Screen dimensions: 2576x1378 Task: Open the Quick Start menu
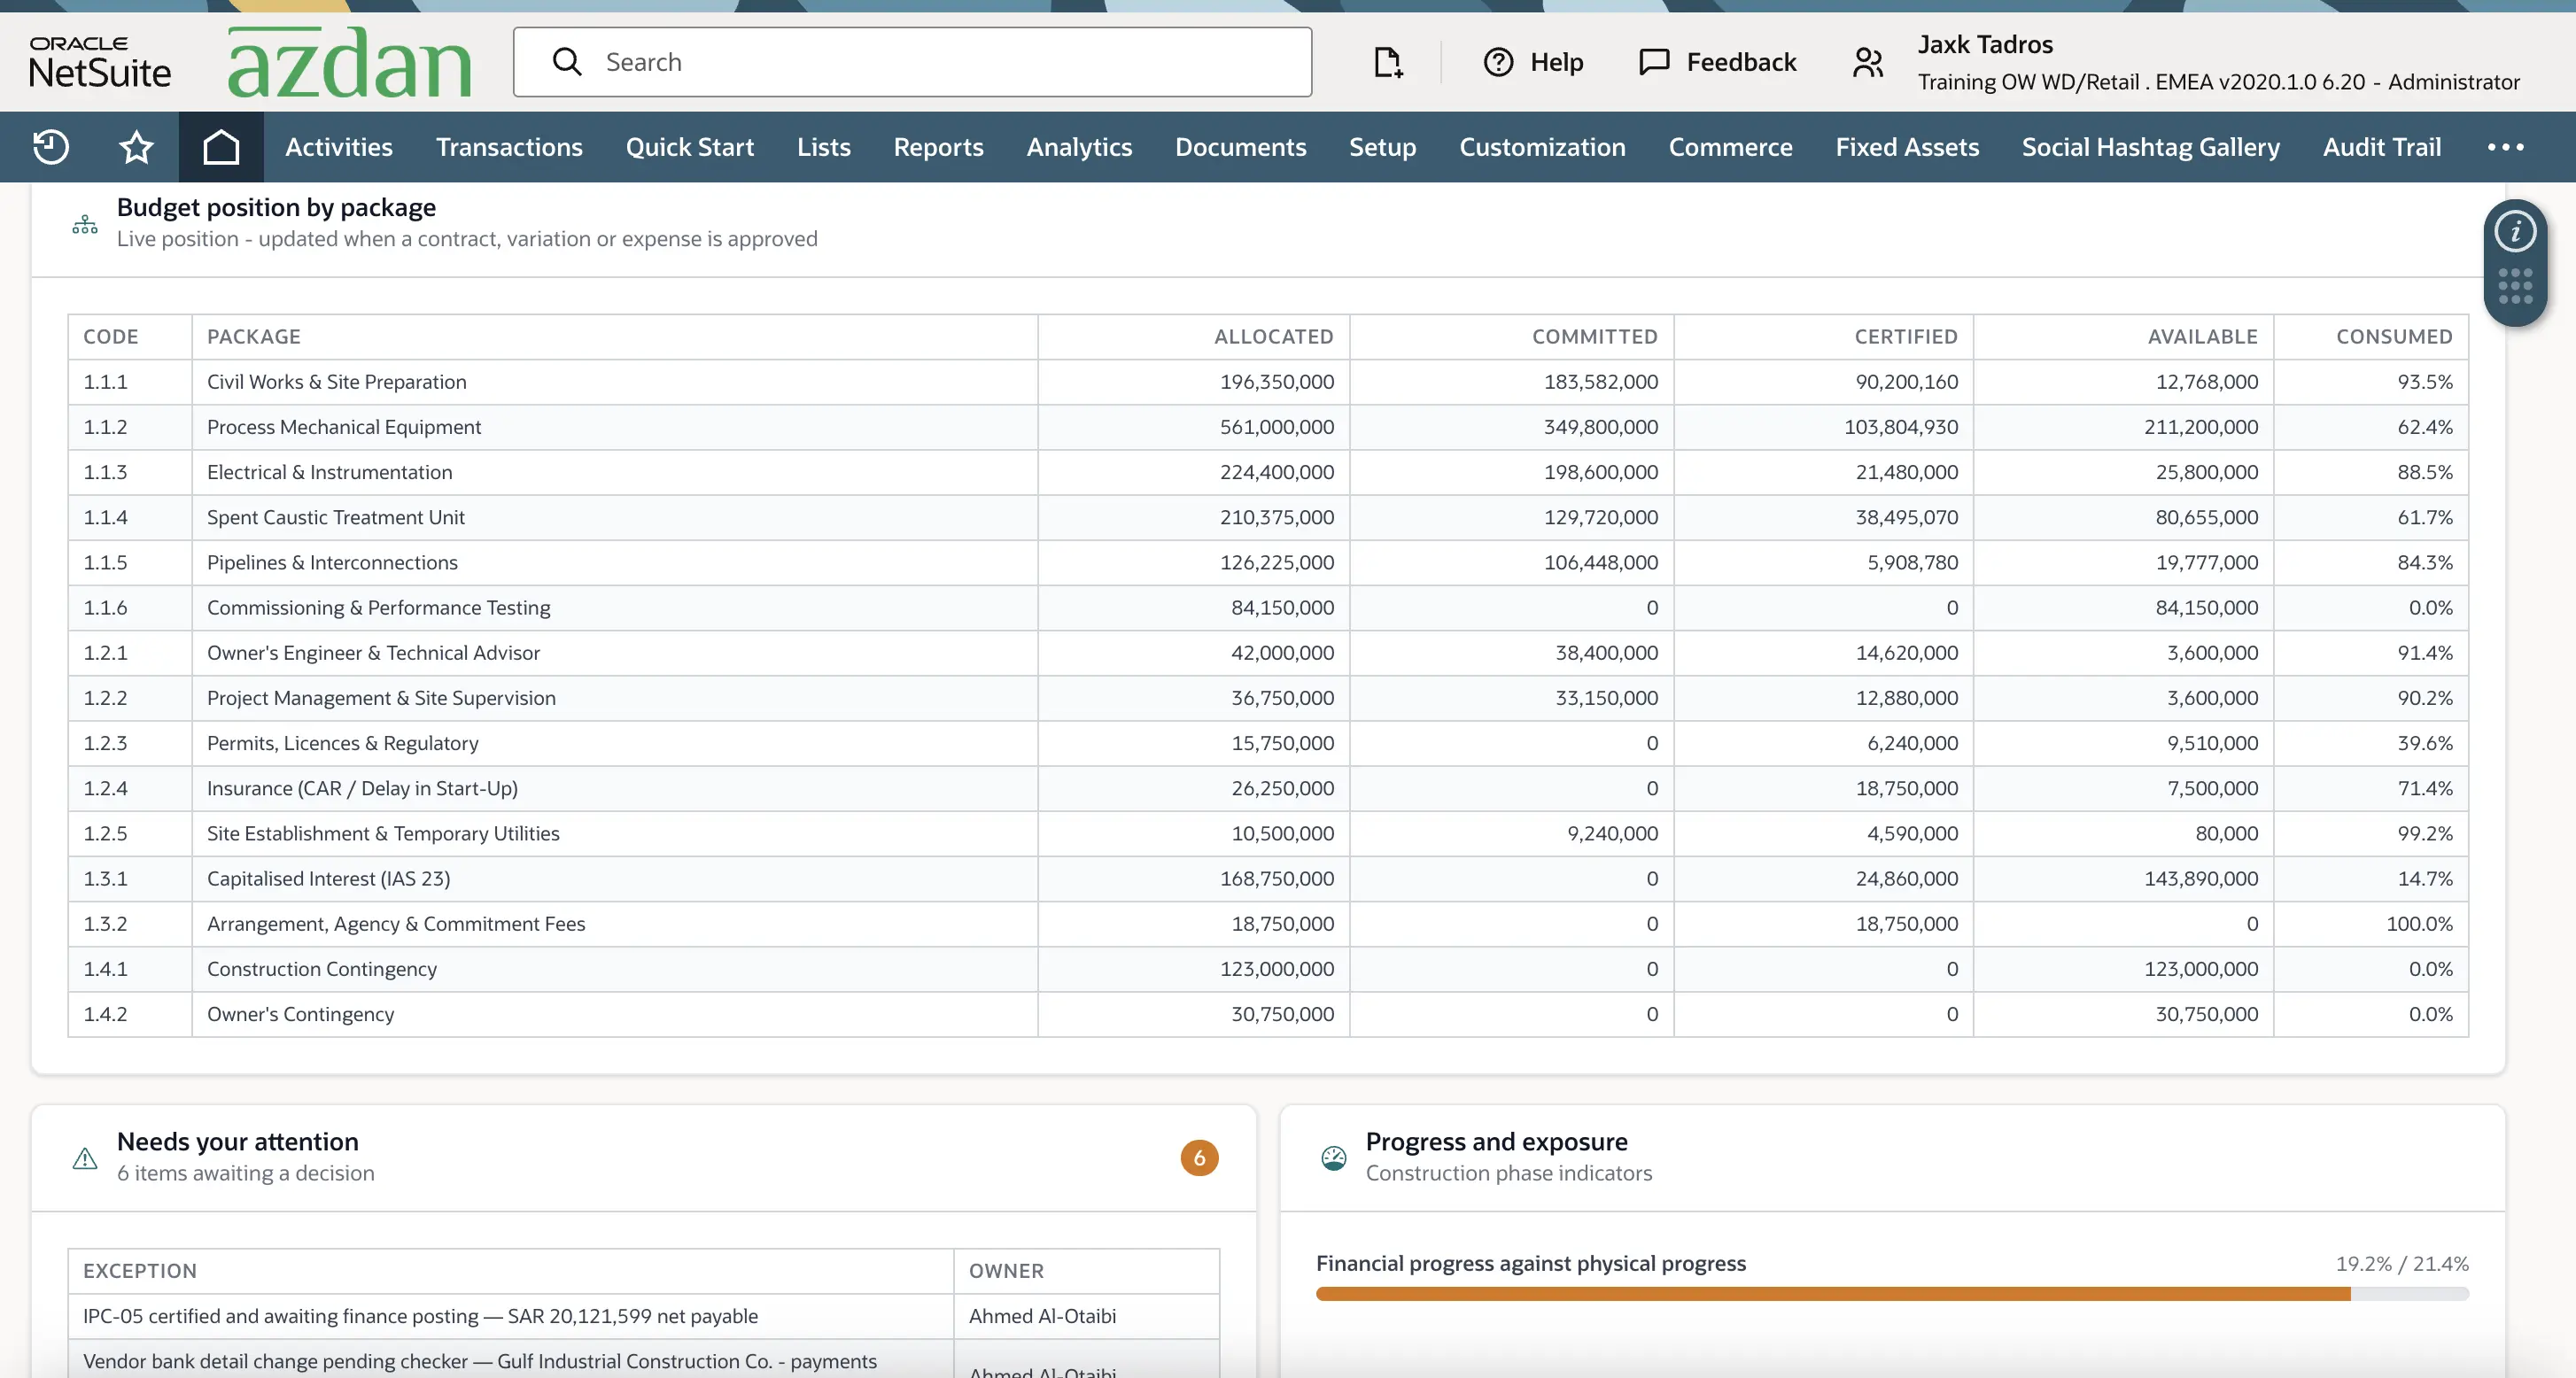[x=690, y=147]
